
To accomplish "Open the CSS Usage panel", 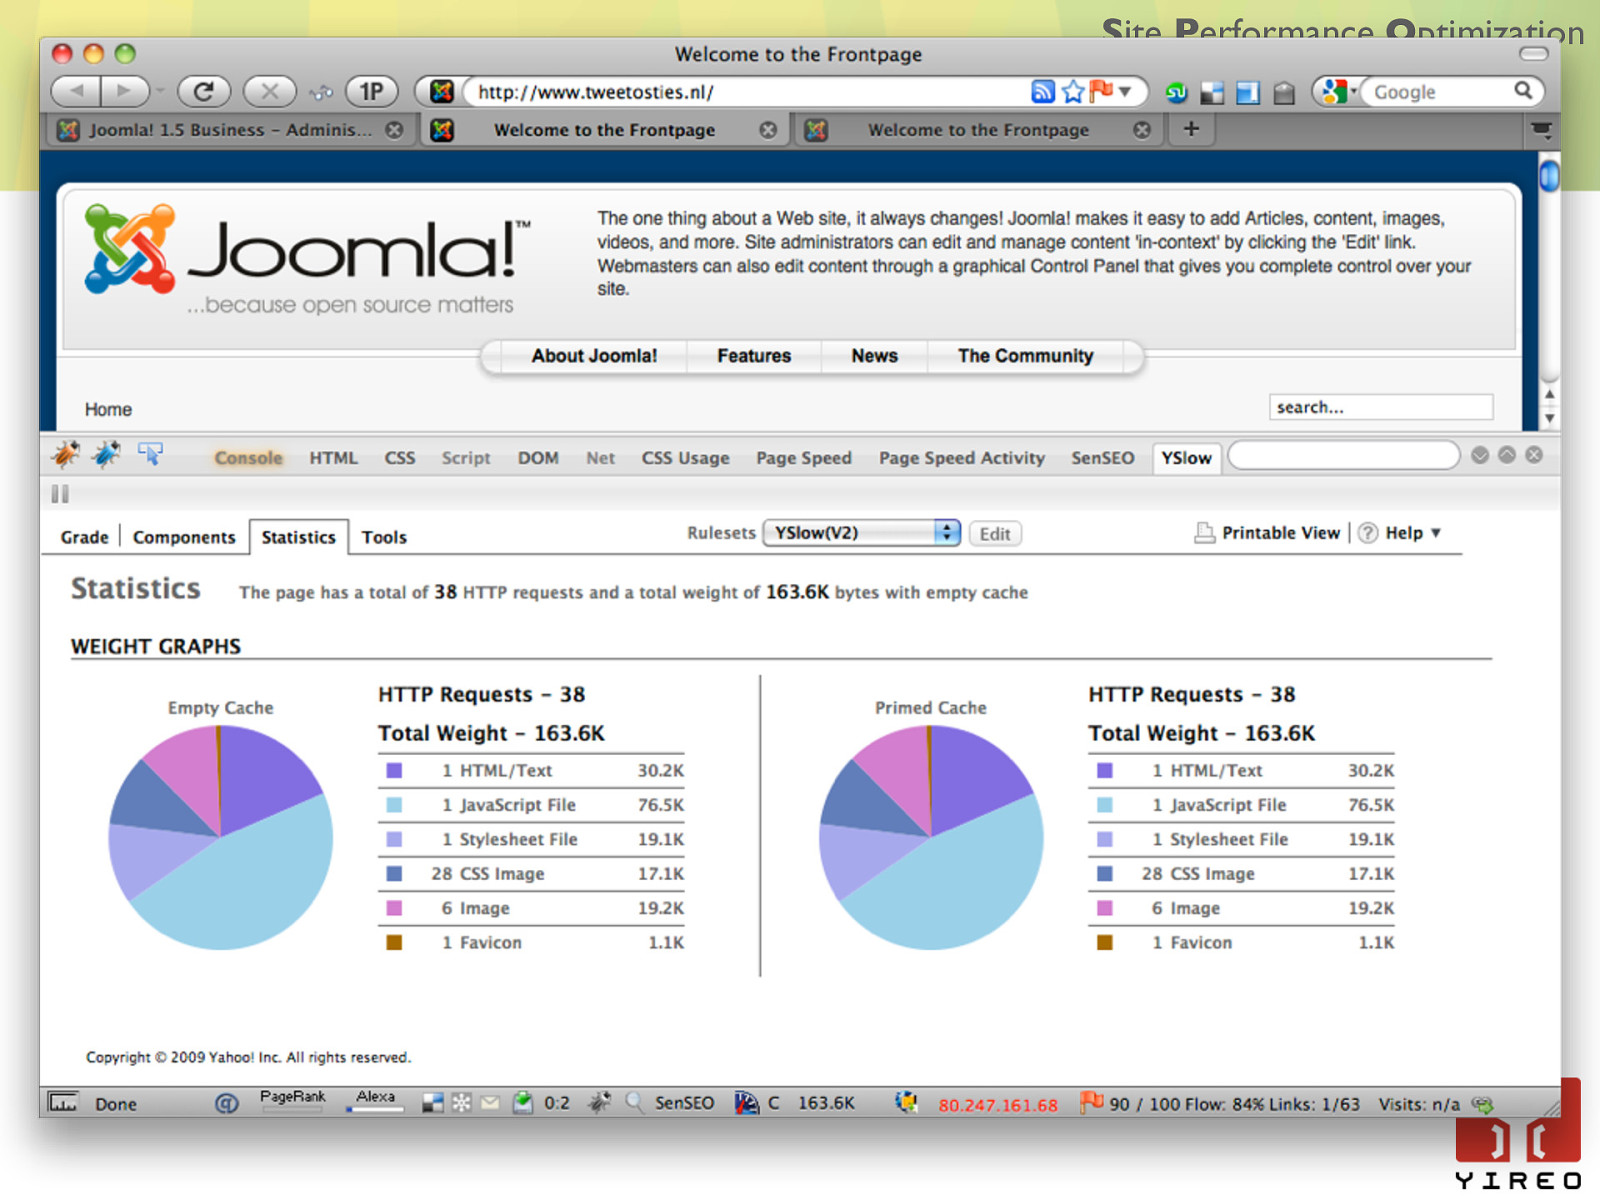I will (x=685, y=458).
